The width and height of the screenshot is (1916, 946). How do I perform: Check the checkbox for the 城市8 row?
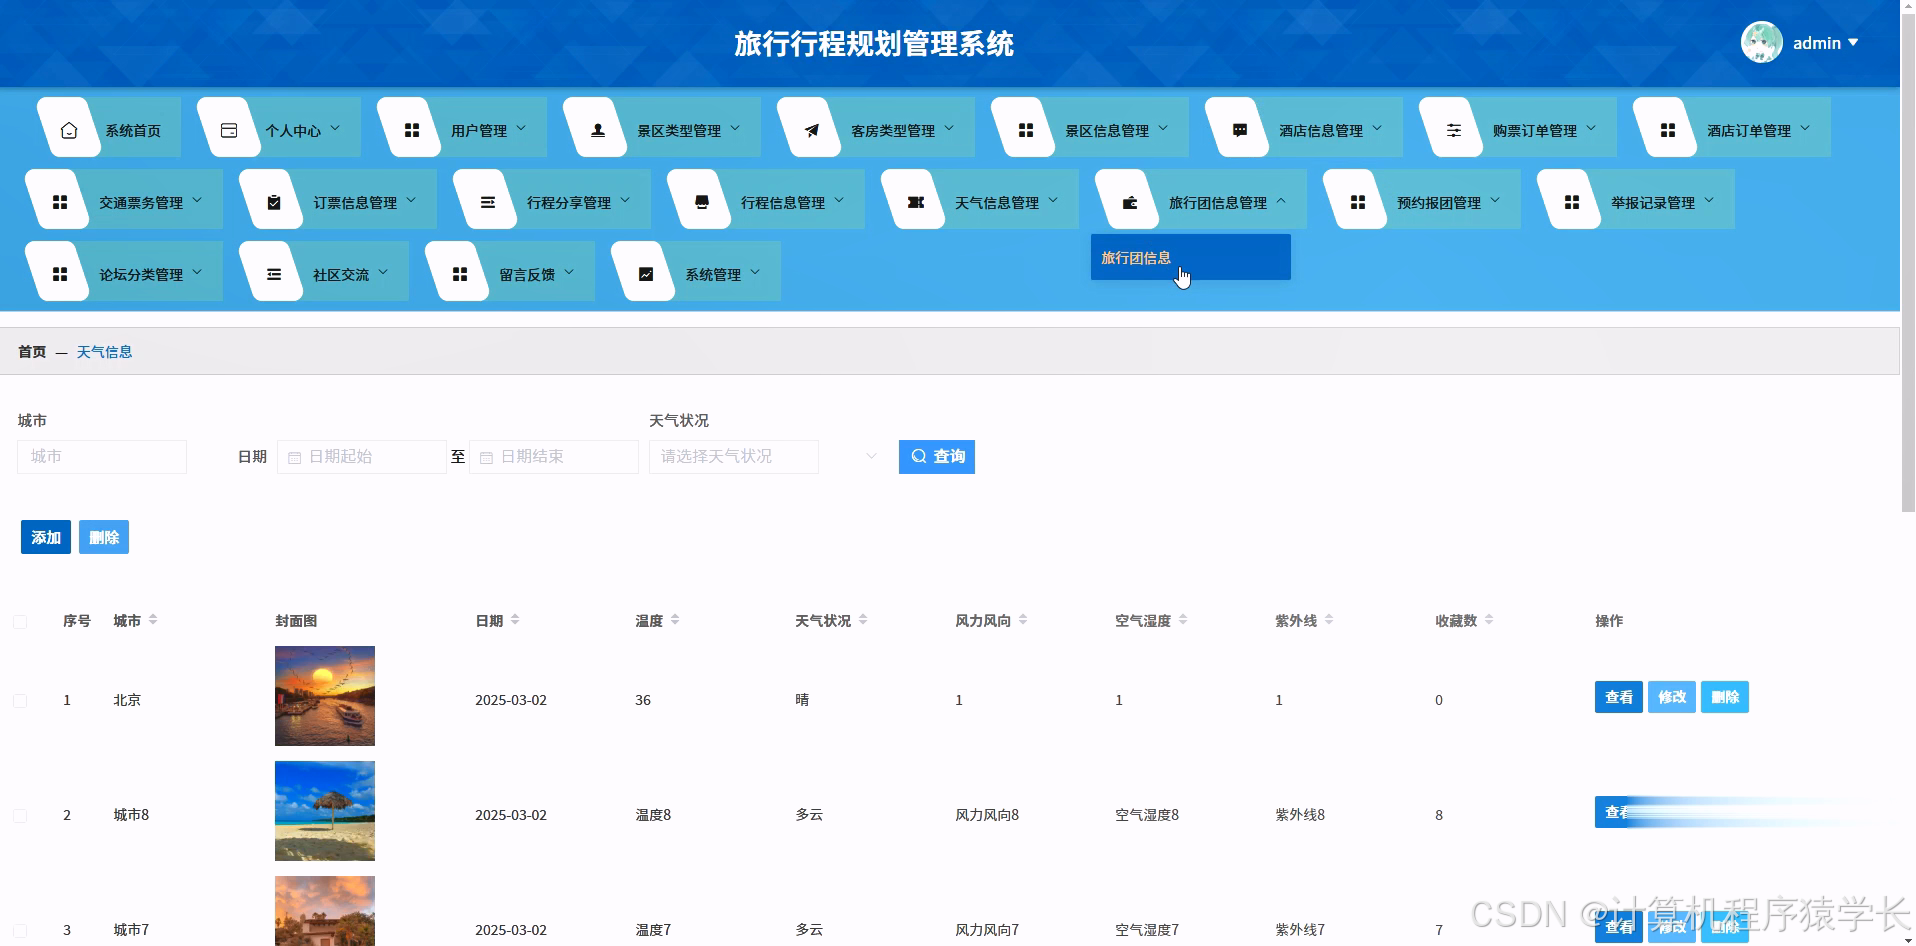[x=20, y=815]
